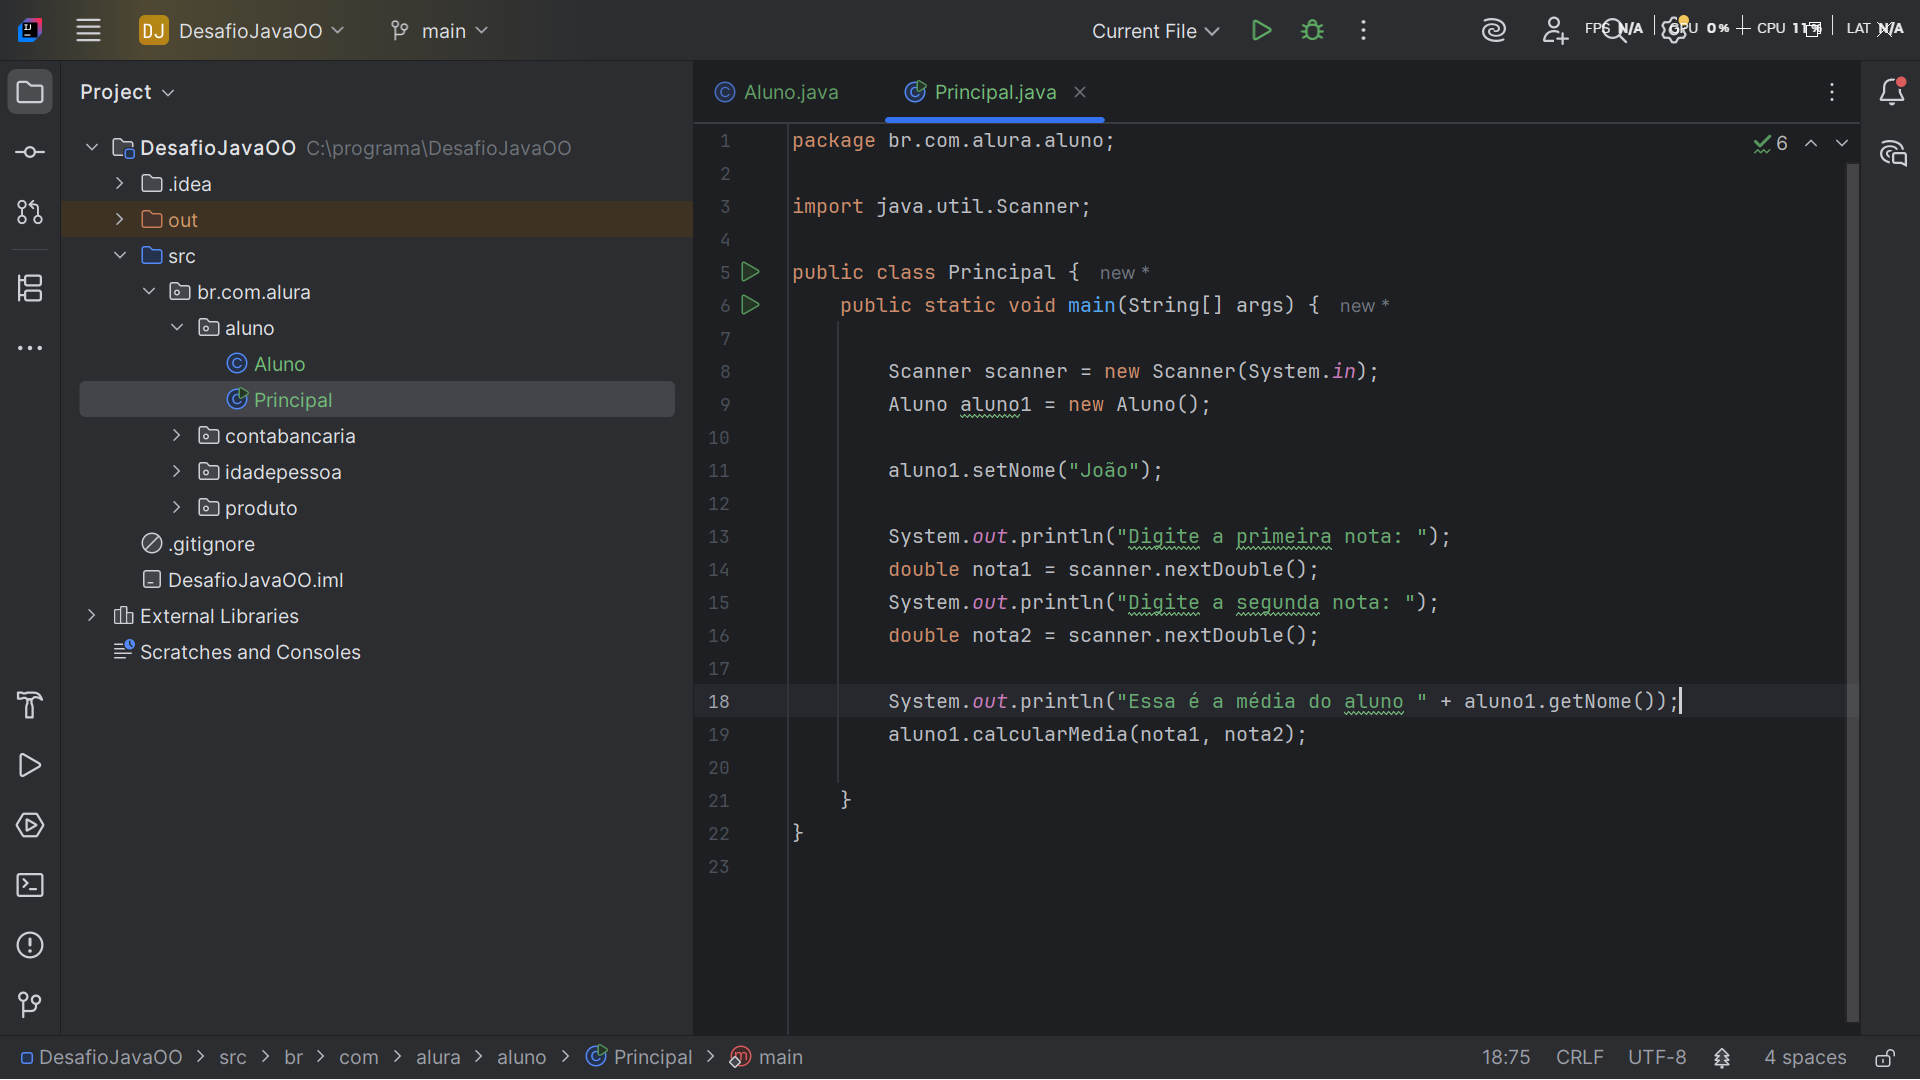Click DesafioJavaOO in the breadcrumb bar
Viewport: 1920px width, 1080px height.
coord(101,1057)
